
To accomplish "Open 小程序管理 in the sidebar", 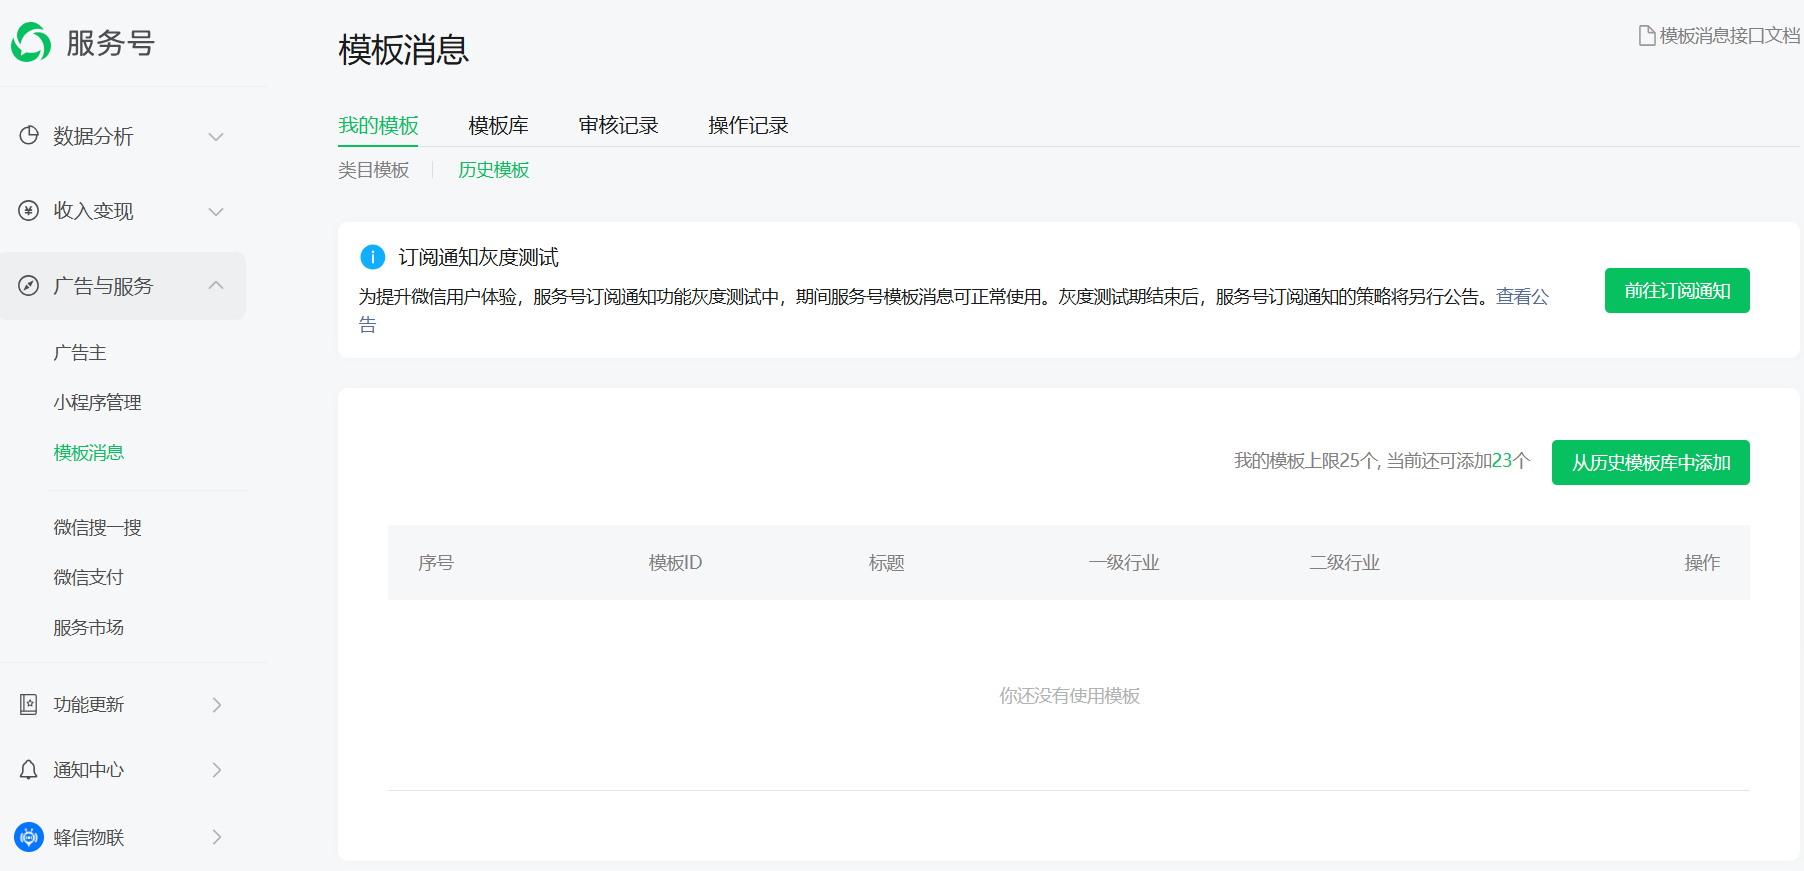I will [97, 402].
